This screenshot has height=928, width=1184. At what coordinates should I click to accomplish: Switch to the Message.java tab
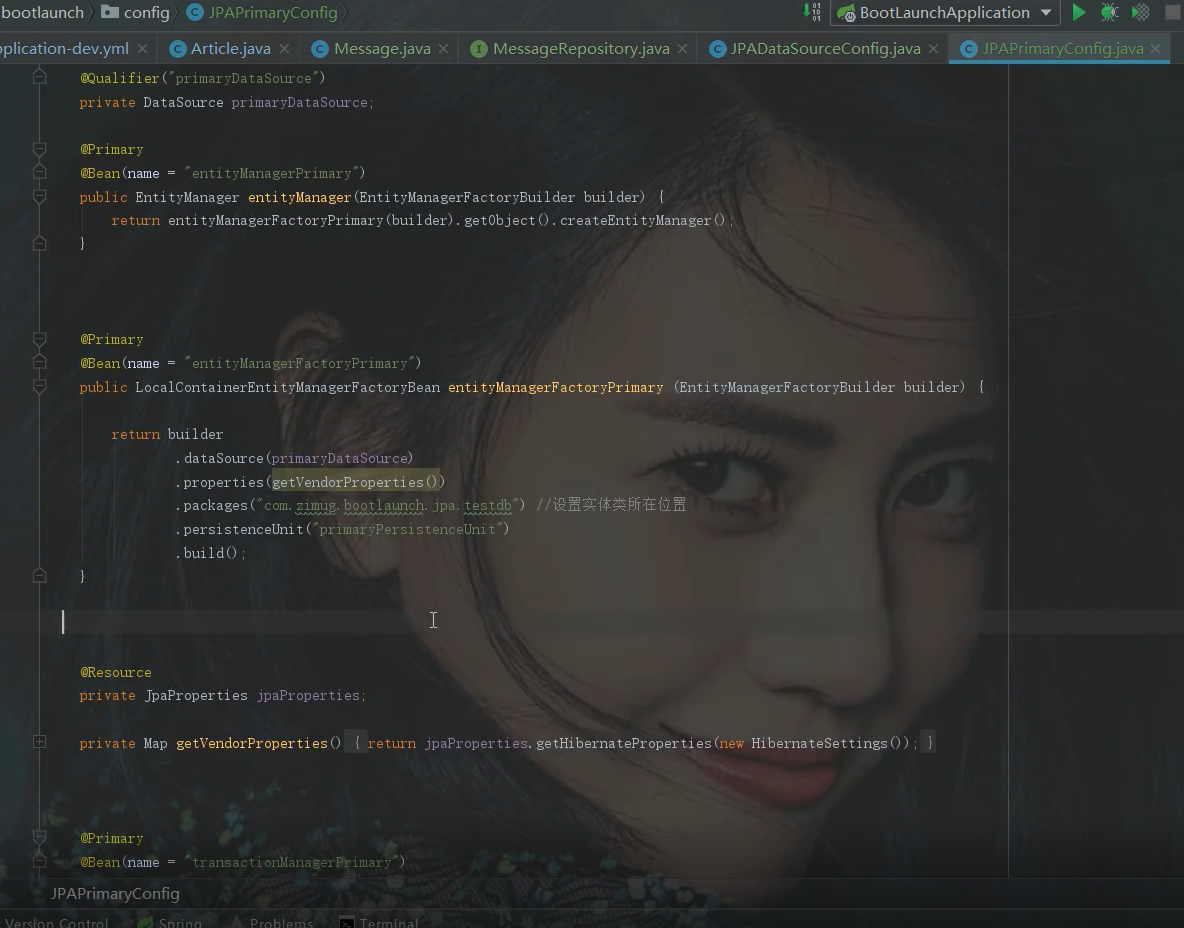(x=382, y=48)
